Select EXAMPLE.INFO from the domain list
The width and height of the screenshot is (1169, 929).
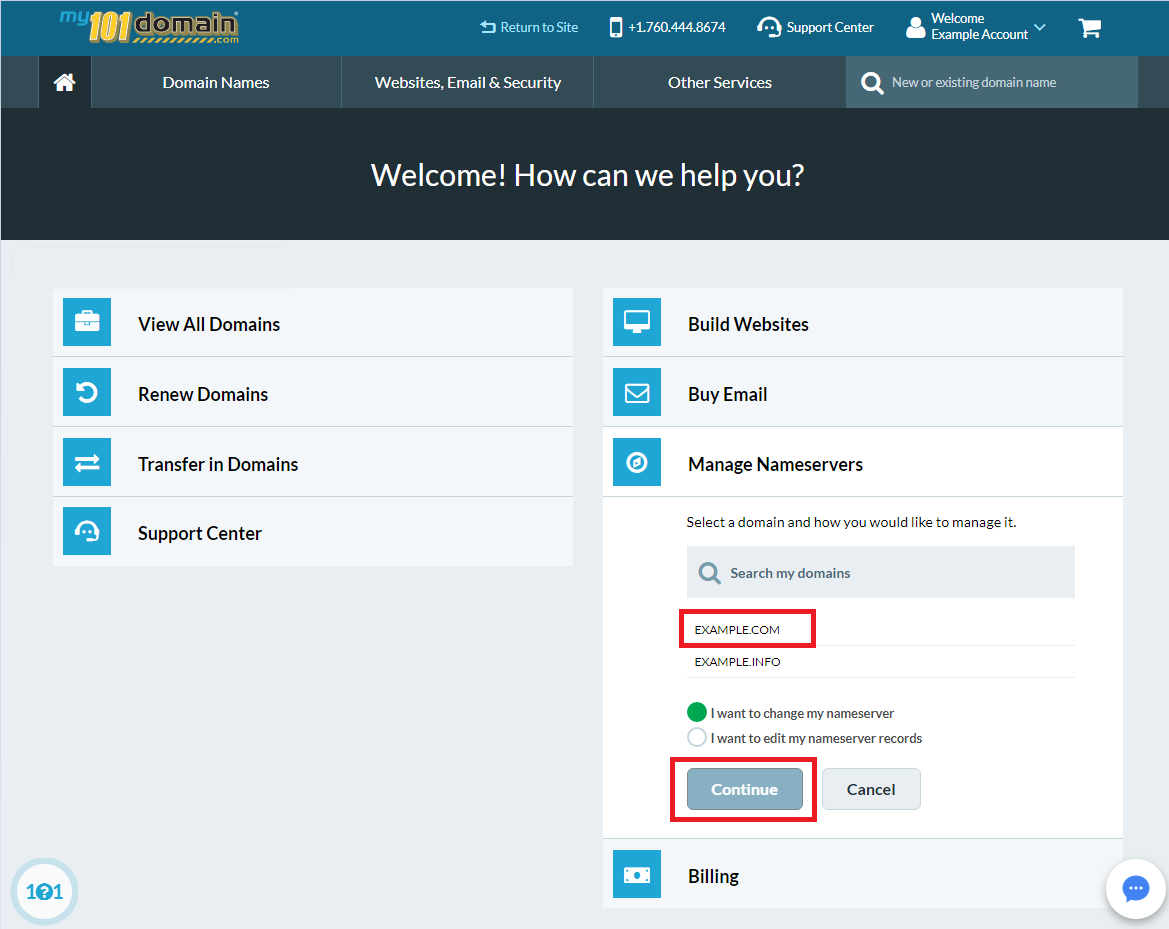coord(738,662)
